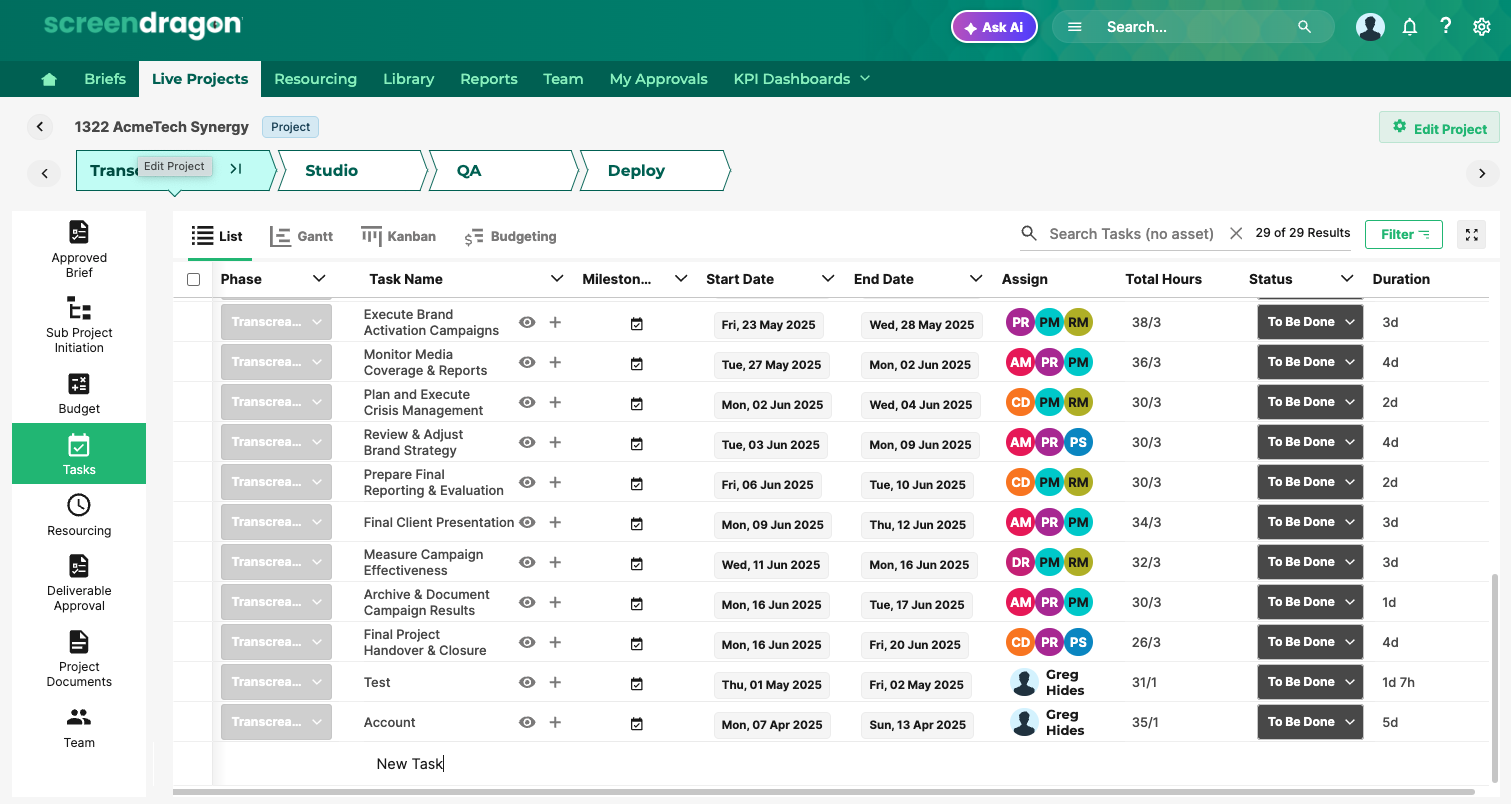Toggle eye icon for Account task

tap(527, 722)
